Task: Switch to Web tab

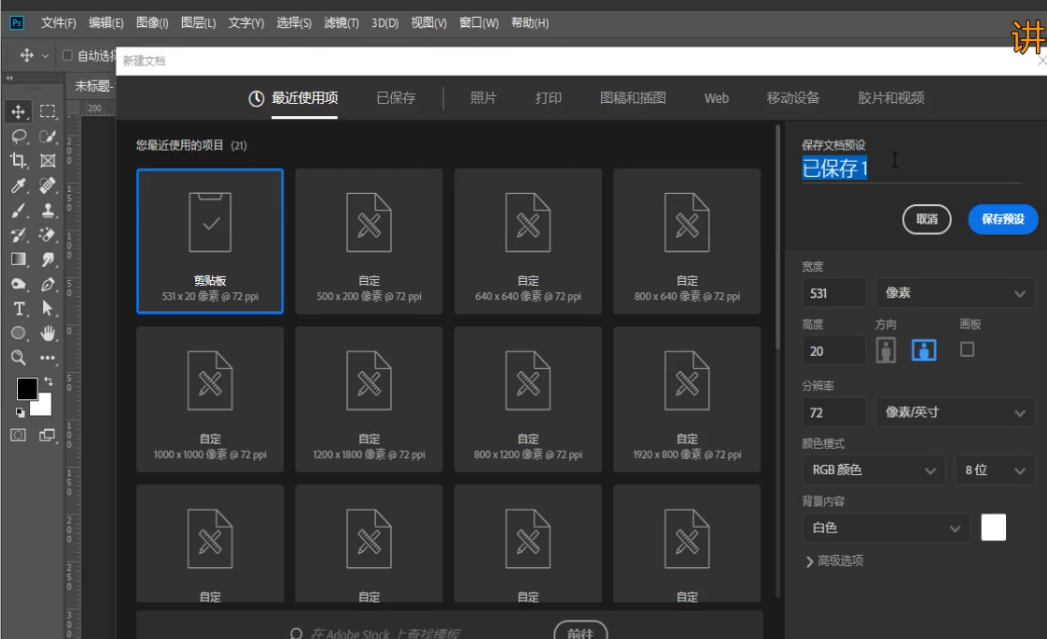Action: [716, 98]
